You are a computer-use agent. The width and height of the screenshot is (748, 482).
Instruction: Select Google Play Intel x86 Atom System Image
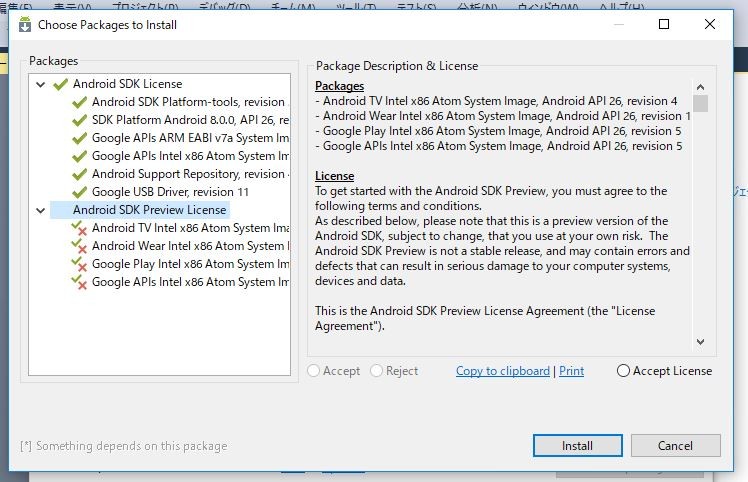pyautogui.click(x=190, y=264)
